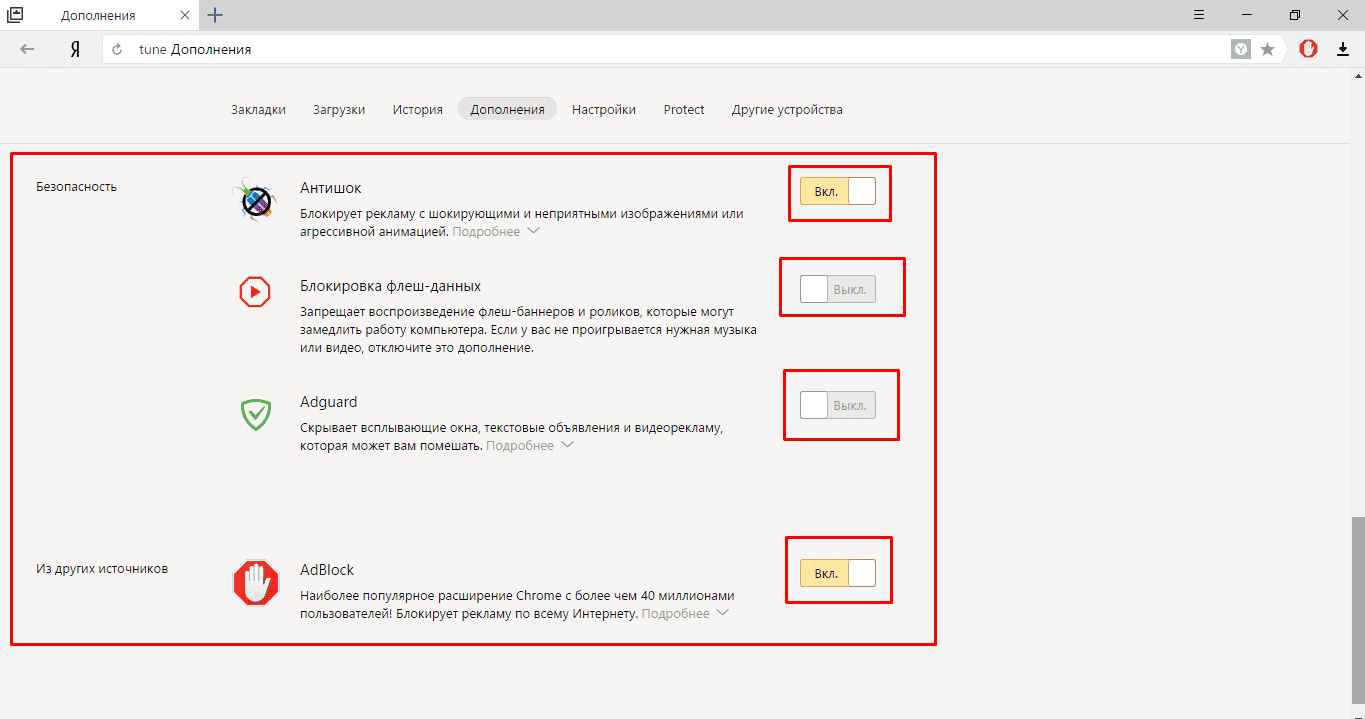Click the AdBlock extension title

point(327,570)
